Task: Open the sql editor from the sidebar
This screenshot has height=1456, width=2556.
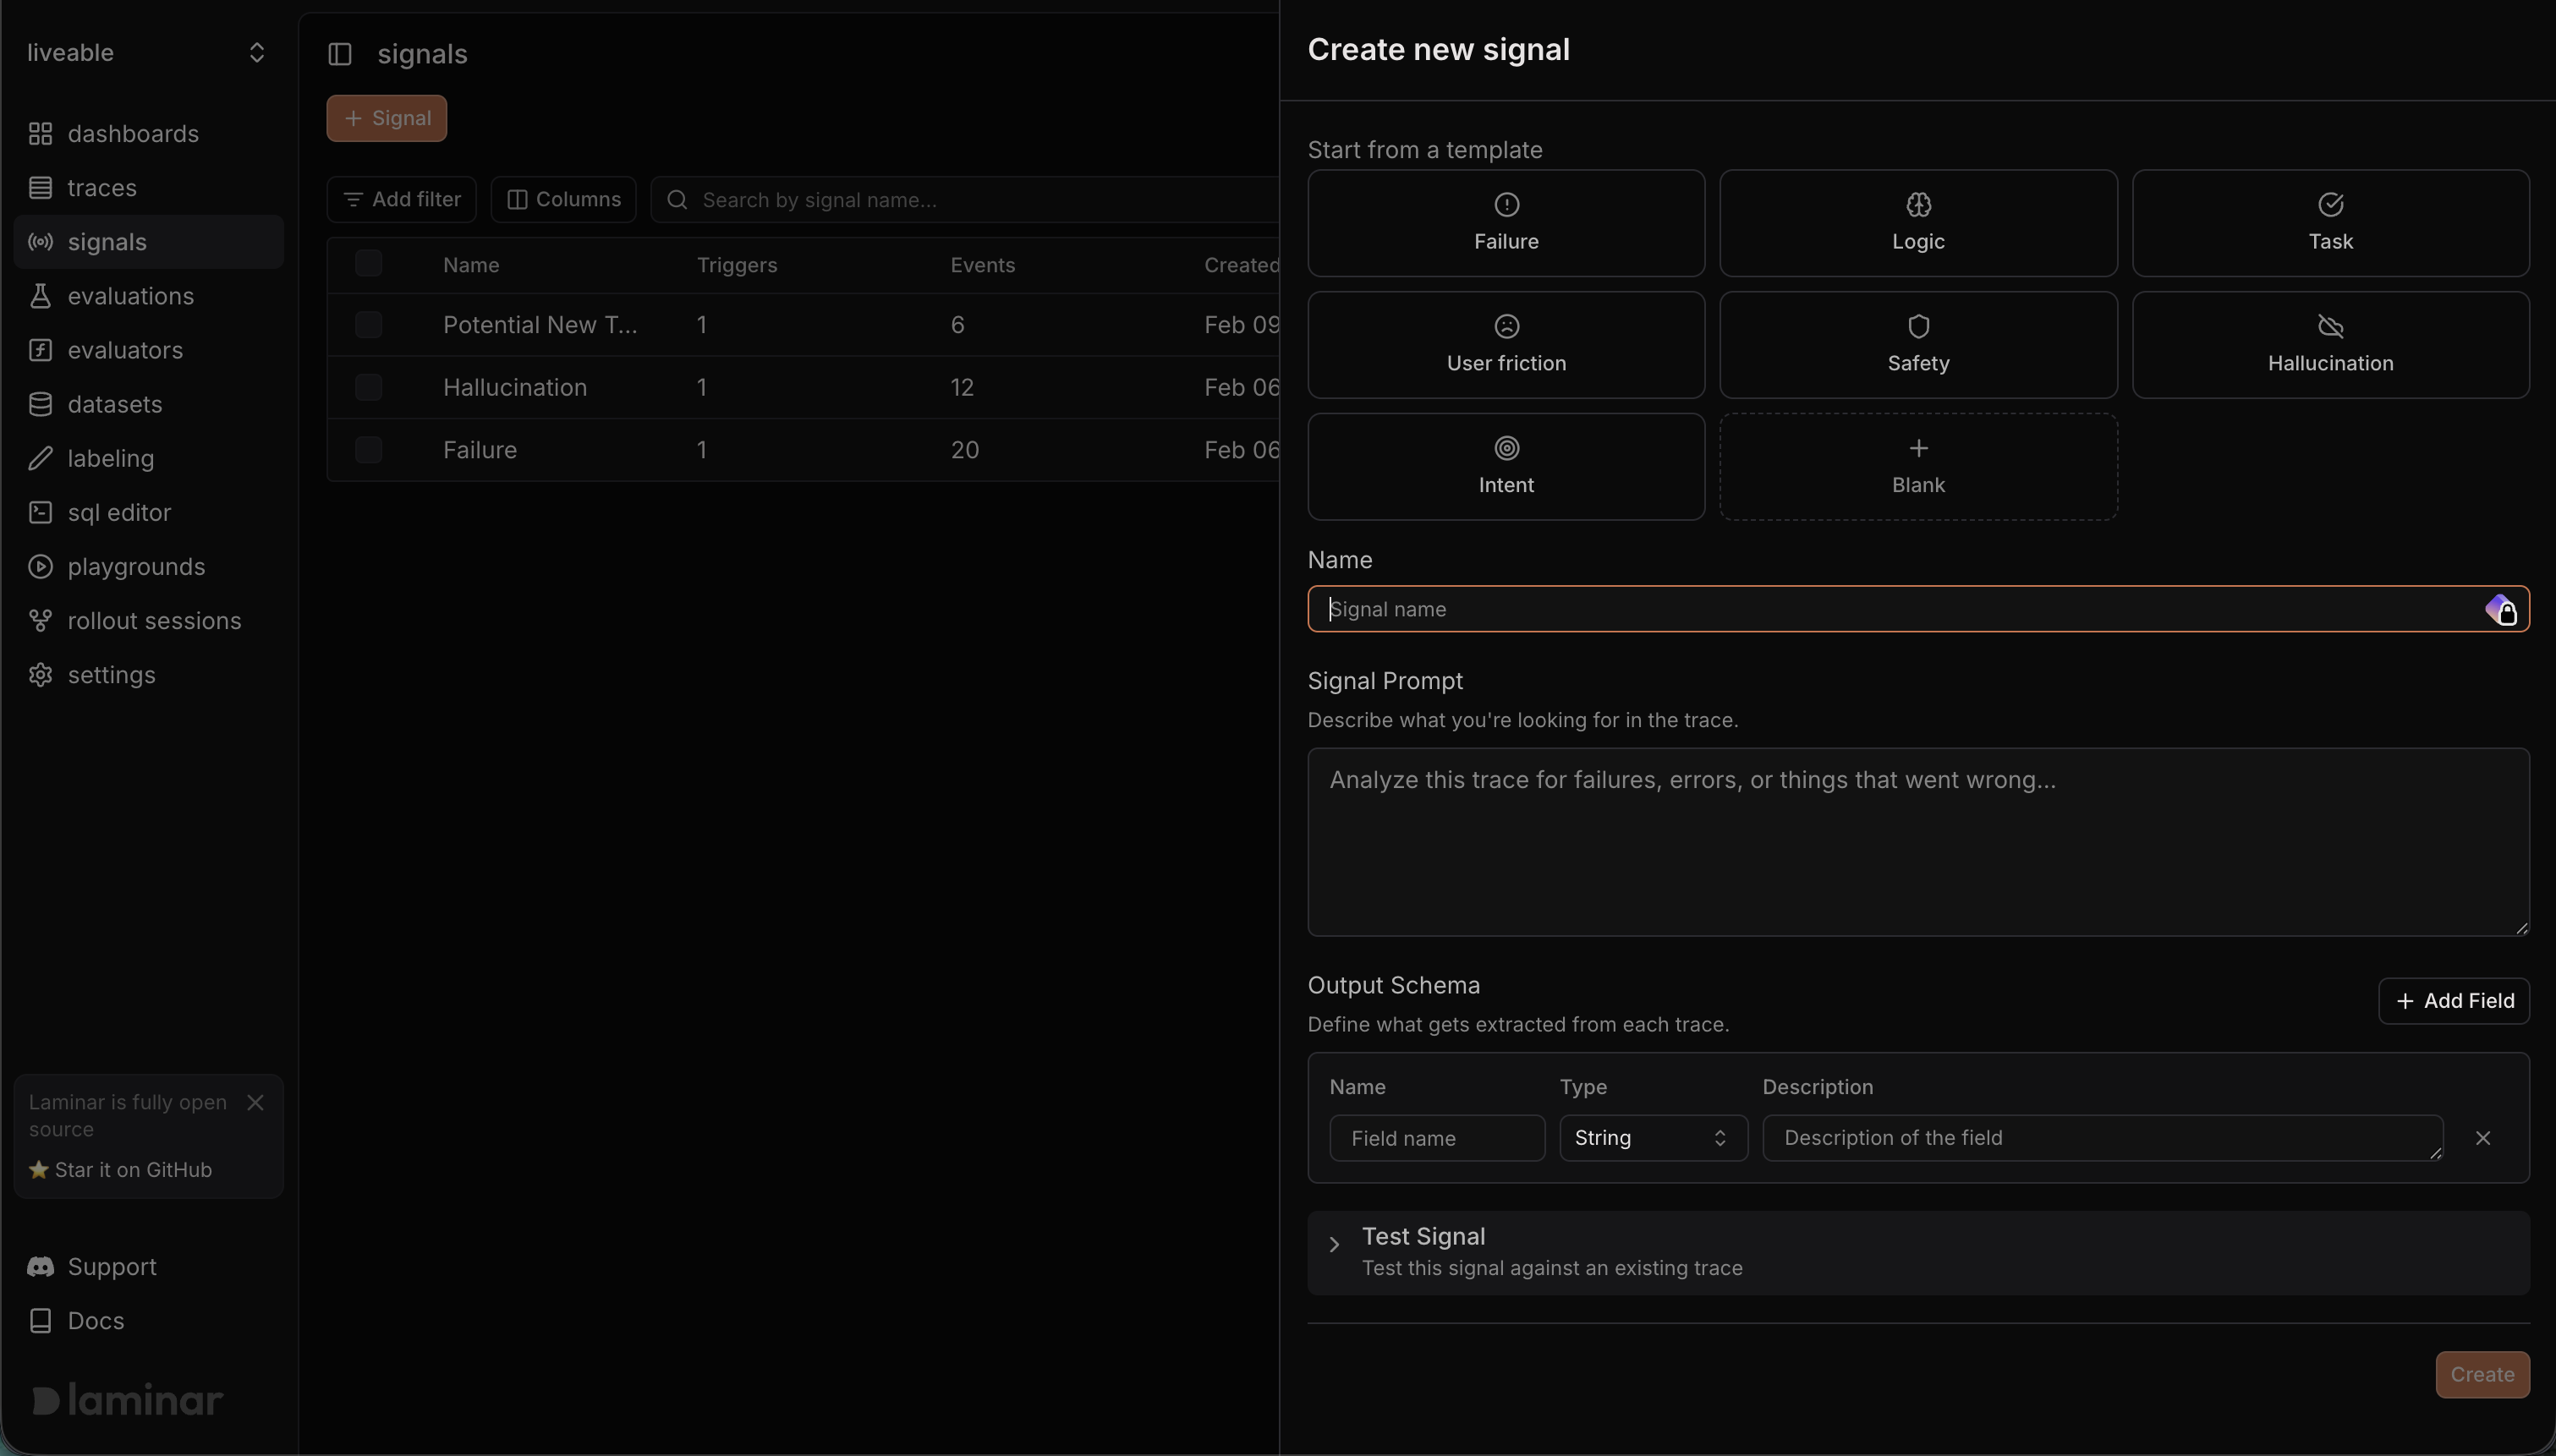Action: pos(115,512)
